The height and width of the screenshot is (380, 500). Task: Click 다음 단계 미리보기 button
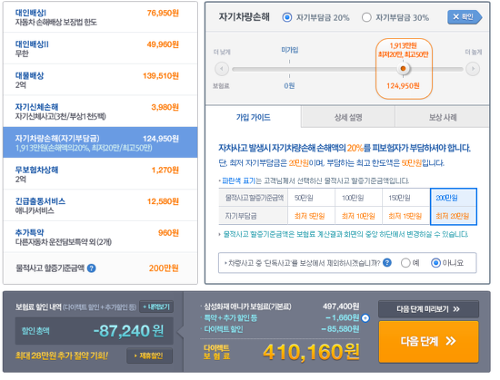428,309
